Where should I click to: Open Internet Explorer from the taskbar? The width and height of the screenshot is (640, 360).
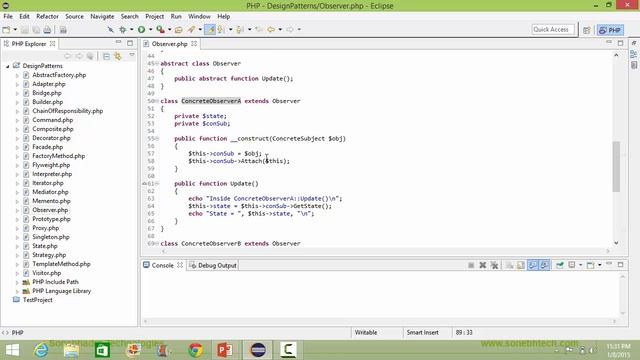(x=41, y=350)
